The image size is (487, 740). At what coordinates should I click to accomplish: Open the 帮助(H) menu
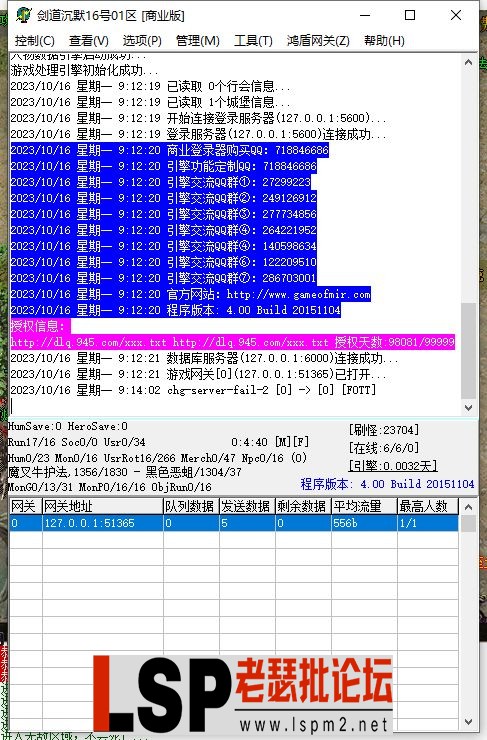tap(384, 41)
